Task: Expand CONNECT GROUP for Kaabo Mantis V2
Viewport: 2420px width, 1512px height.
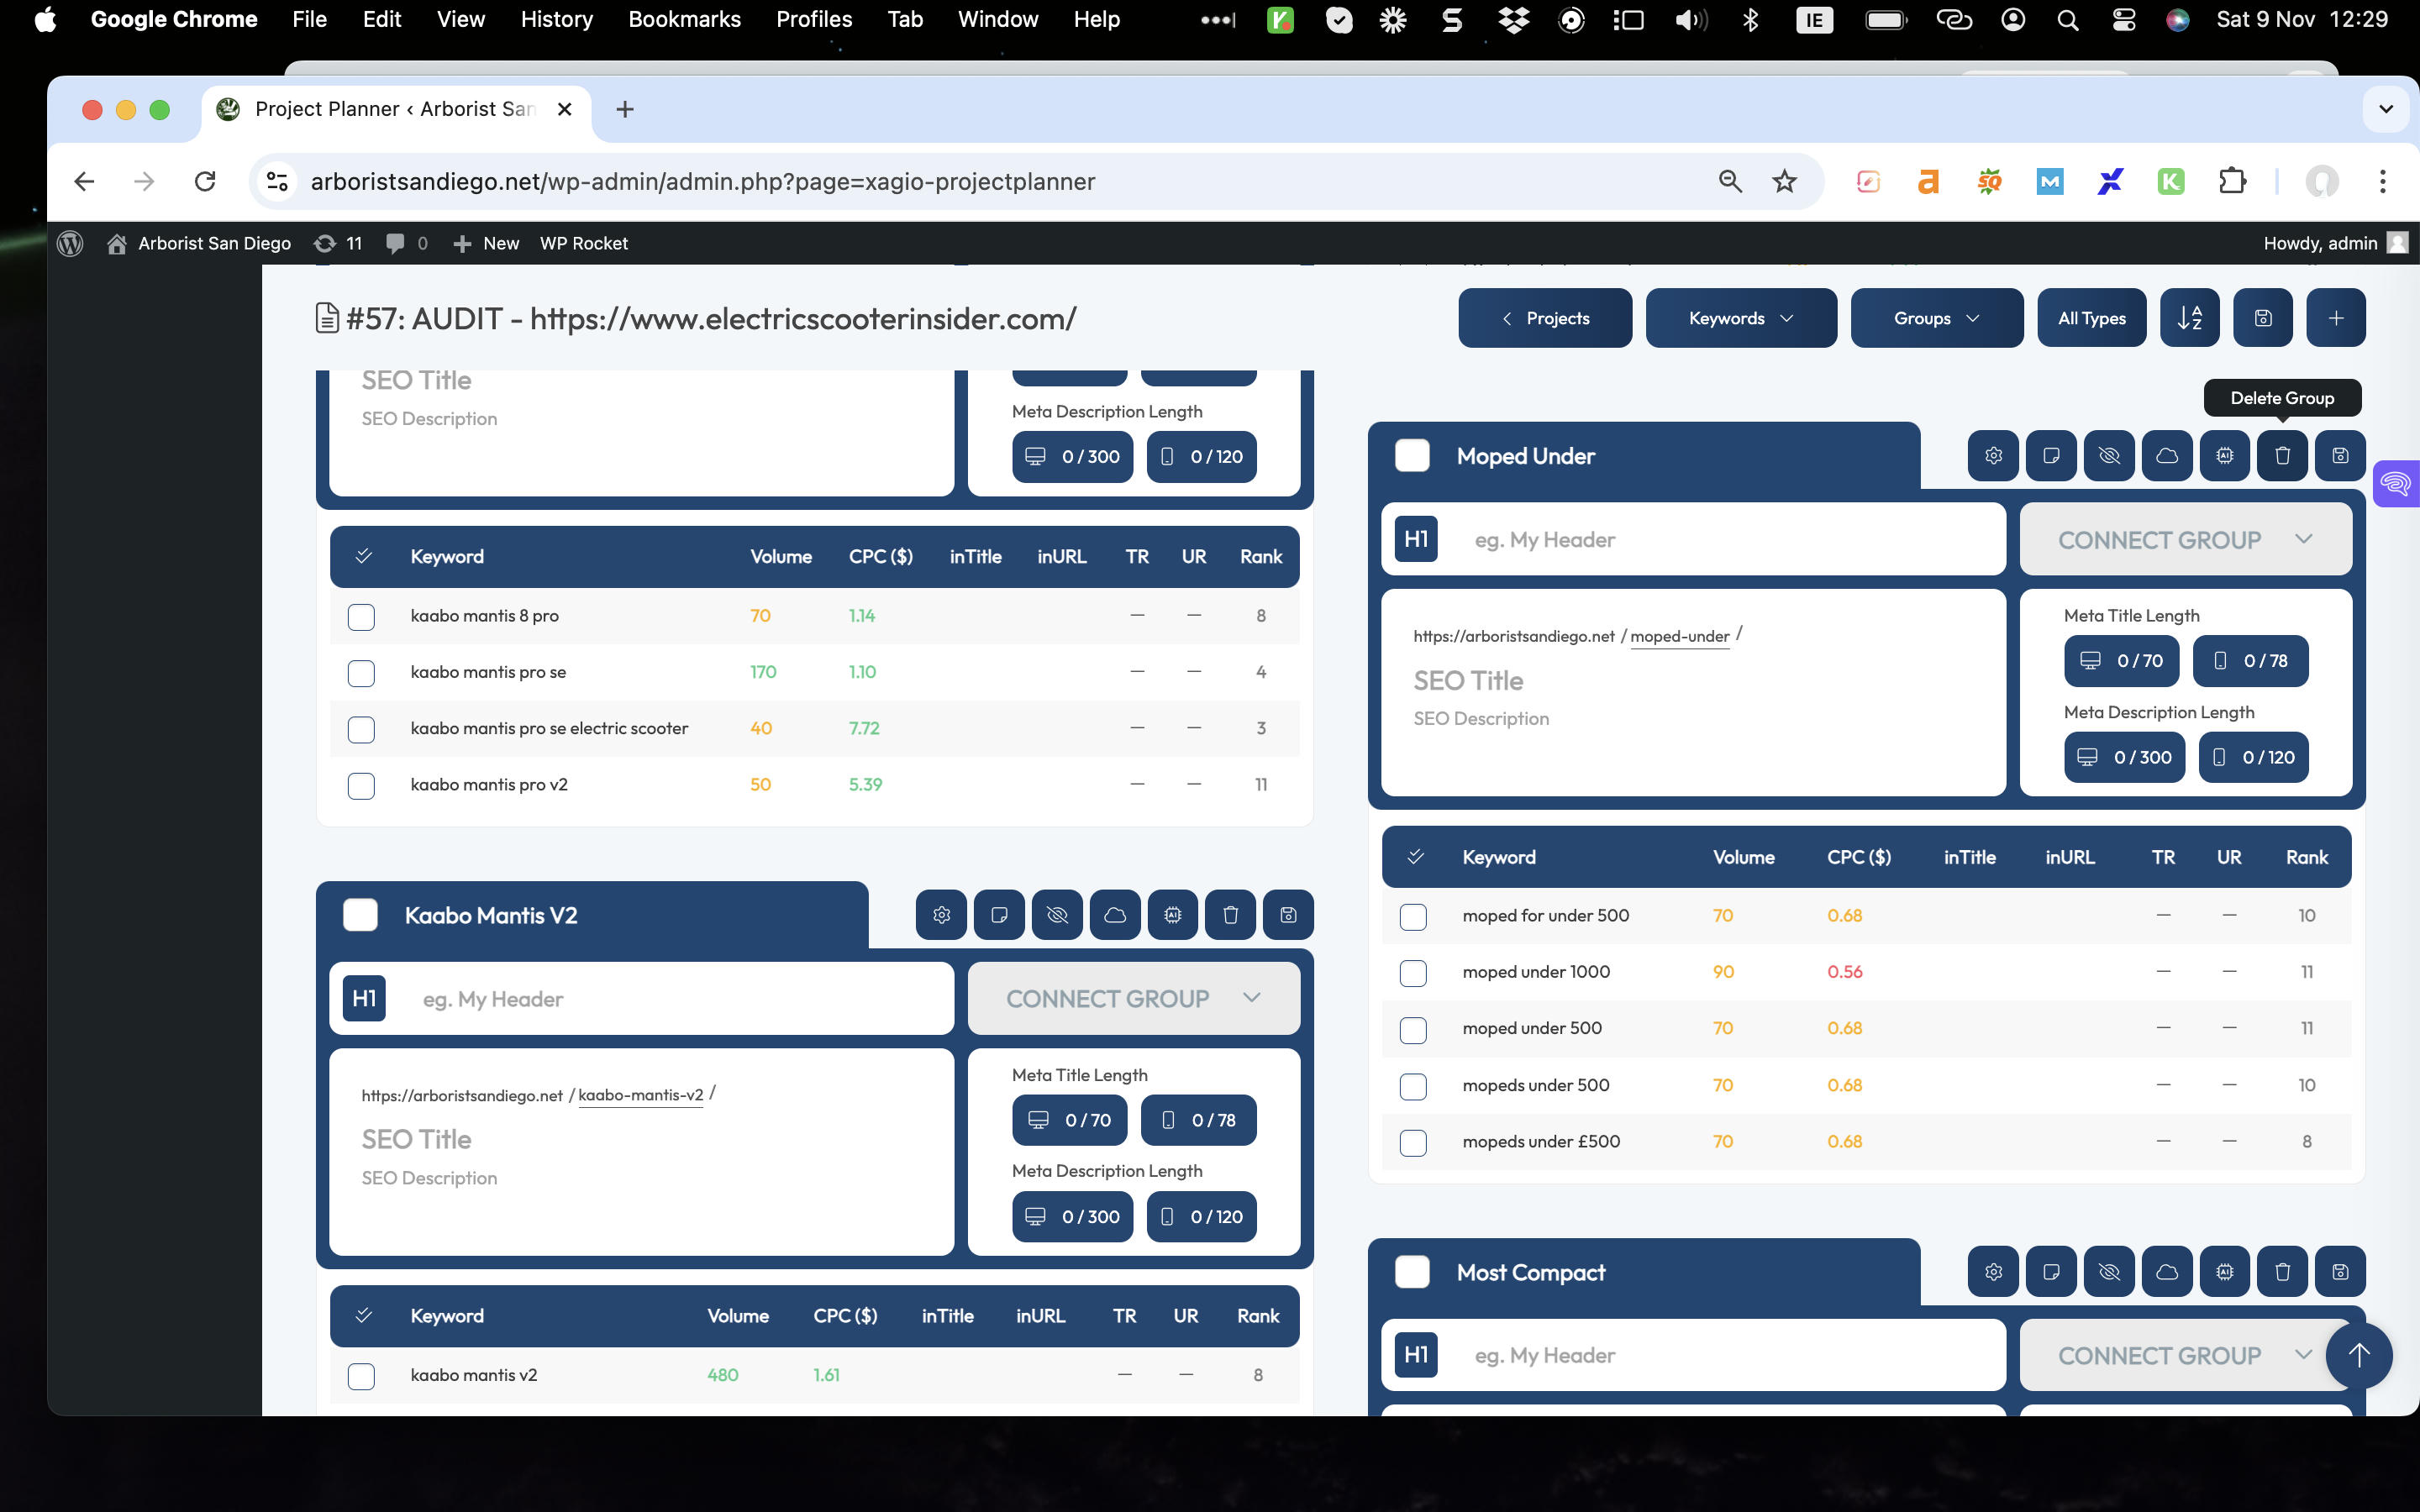Action: click(1133, 998)
